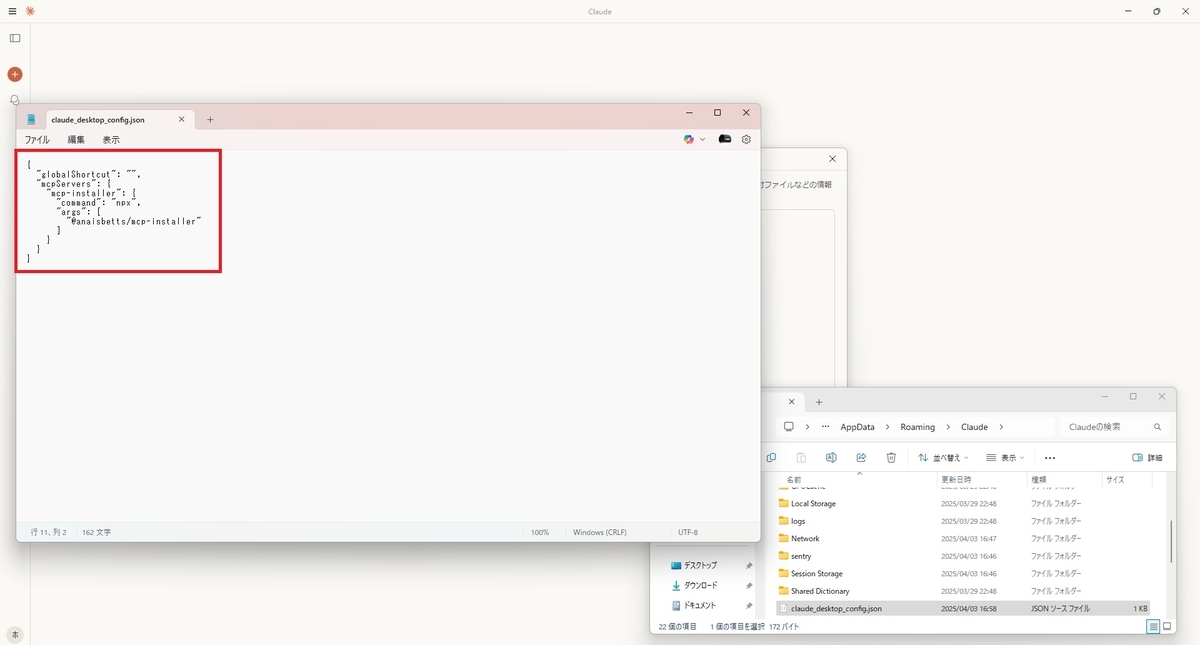Rename the file using rename icon
This screenshot has height=645, width=1200.
tap(831, 457)
